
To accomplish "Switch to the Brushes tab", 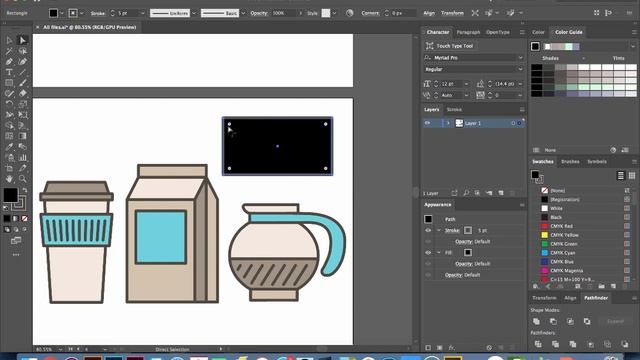I will click(570, 162).
